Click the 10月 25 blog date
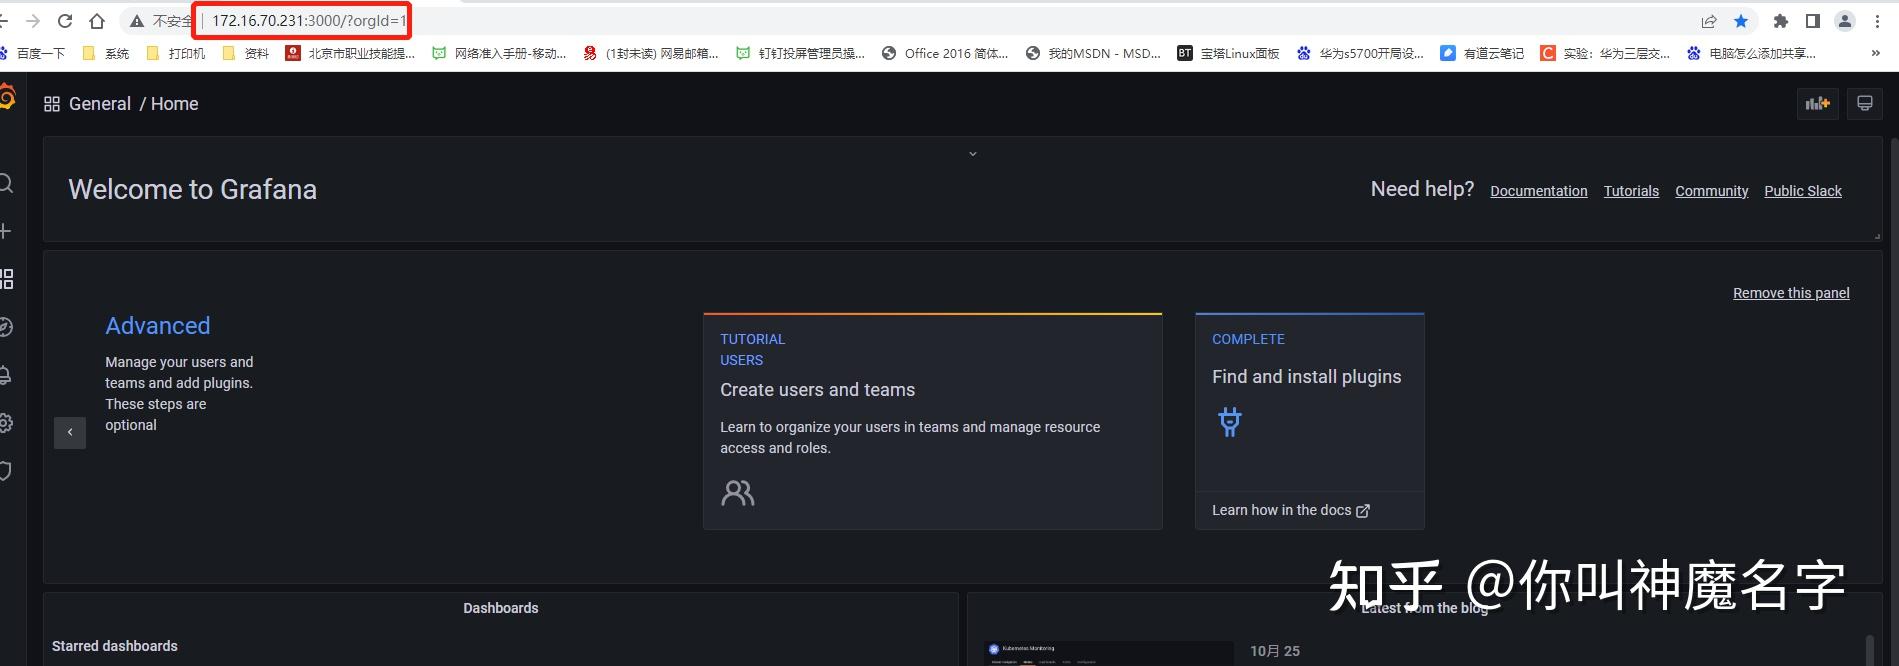Screen dimensions: 1899x666 pyautogui.click(x=1275, y=651)
